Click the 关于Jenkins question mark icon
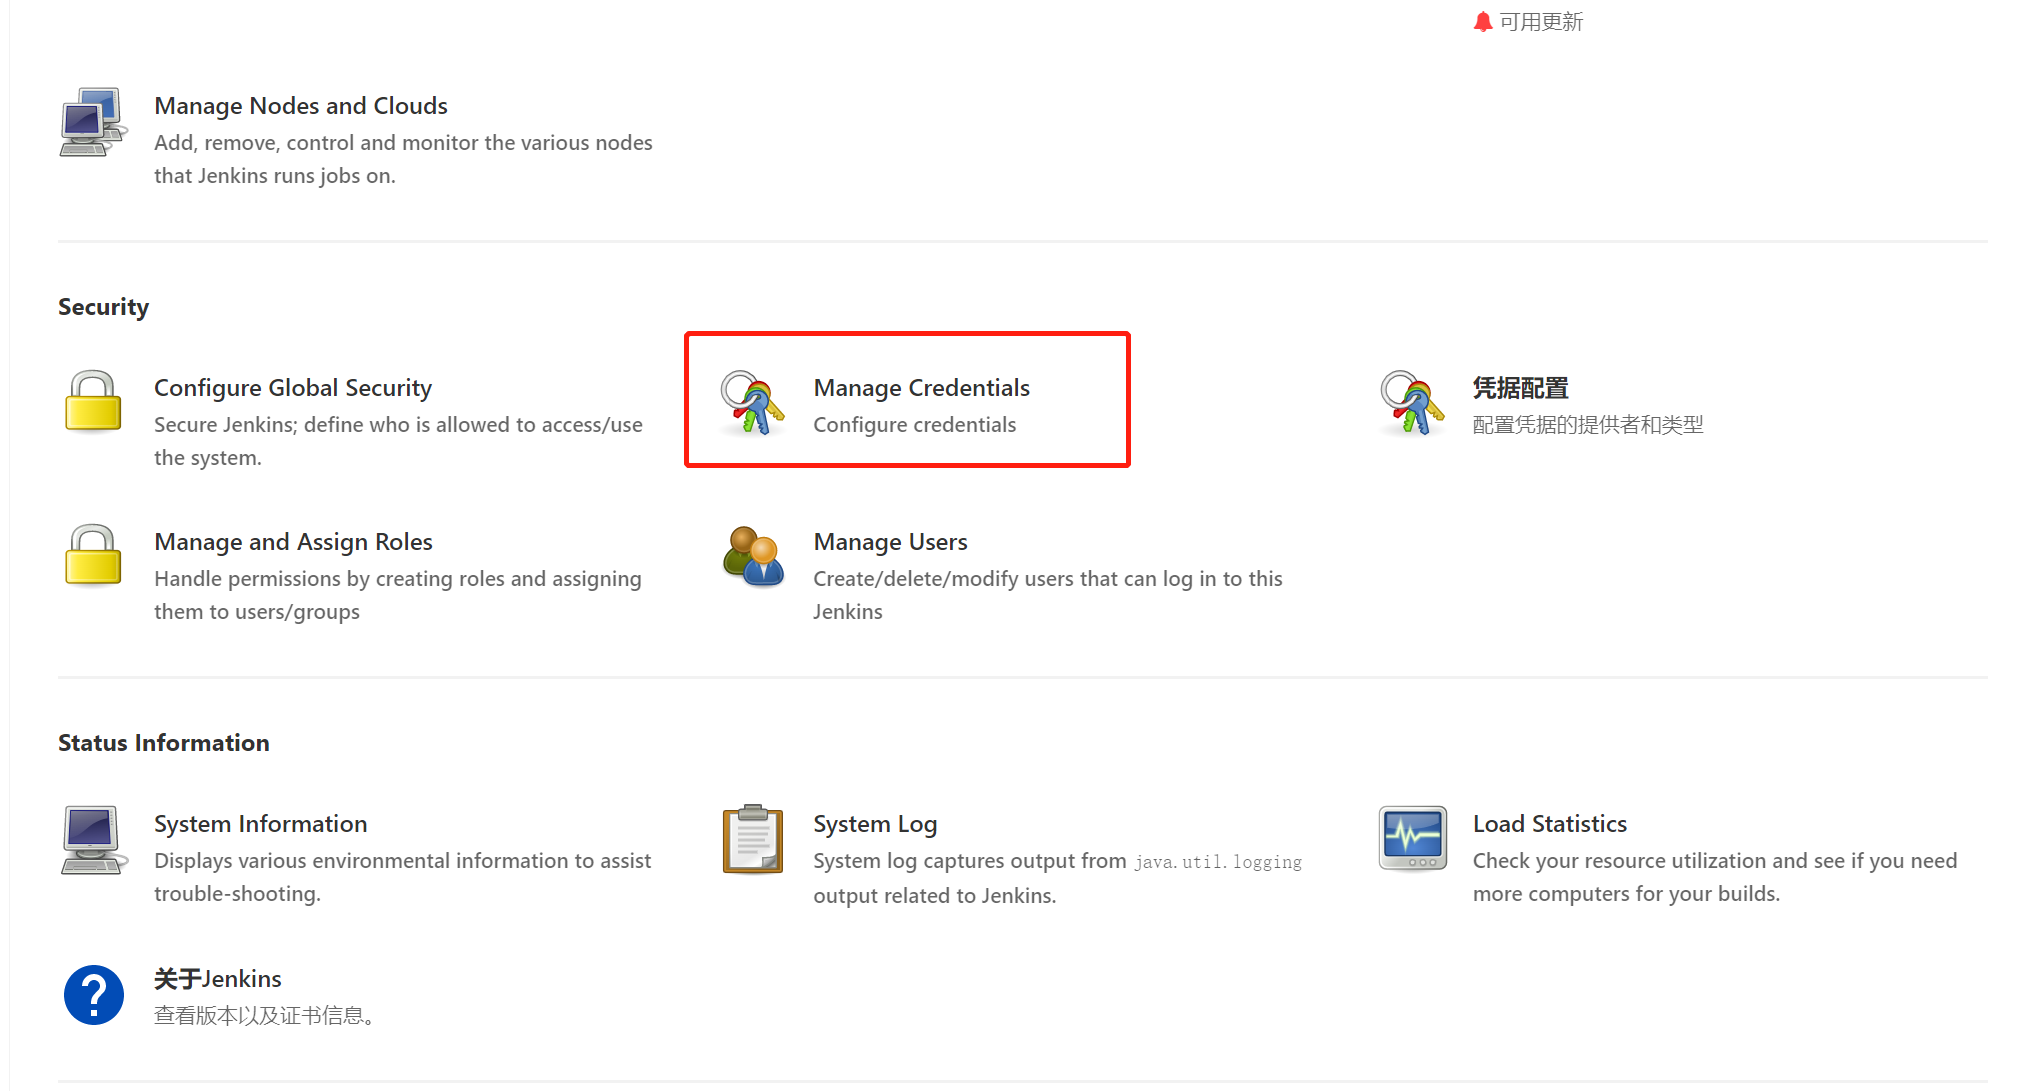The height and width of the screenshot is (1091, 2019). 93,994
